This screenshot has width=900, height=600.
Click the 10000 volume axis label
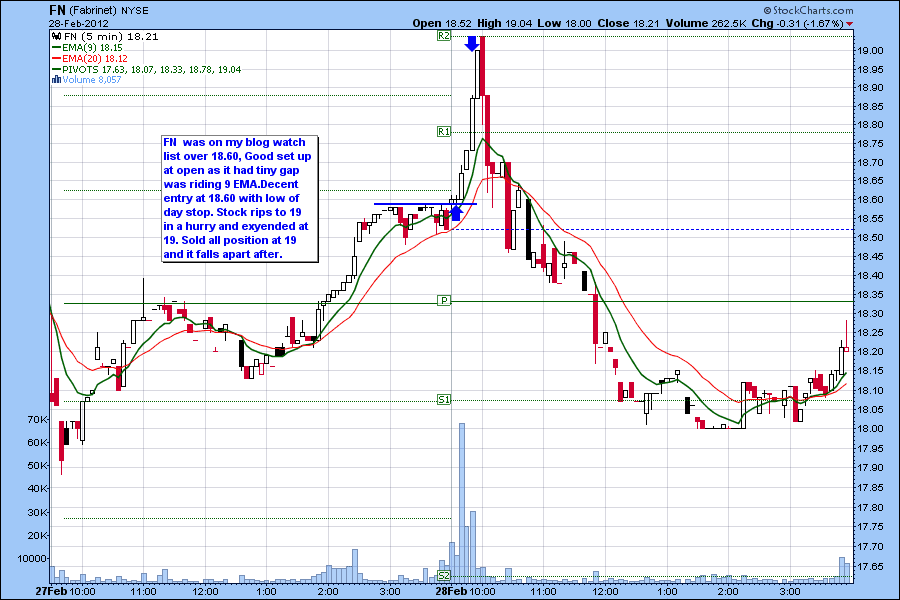coord(32,558)
